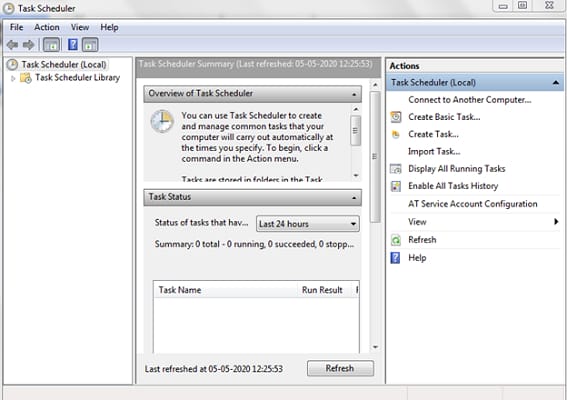Screen dimensions: 567x400
Task: Click the Actions pane title
Action: coord(404,66)
